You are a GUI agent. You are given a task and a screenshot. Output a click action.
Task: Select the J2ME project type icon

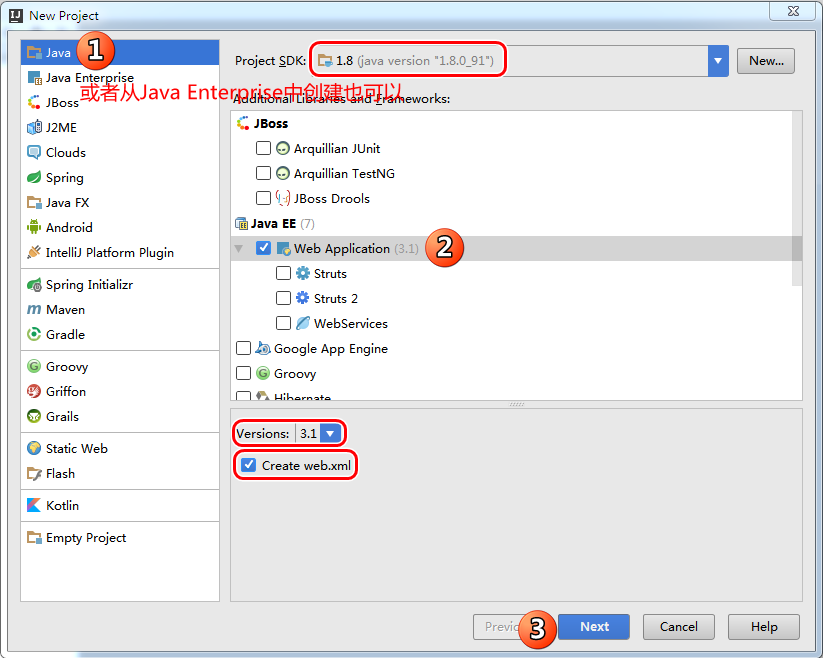click(x=34, y=128)
